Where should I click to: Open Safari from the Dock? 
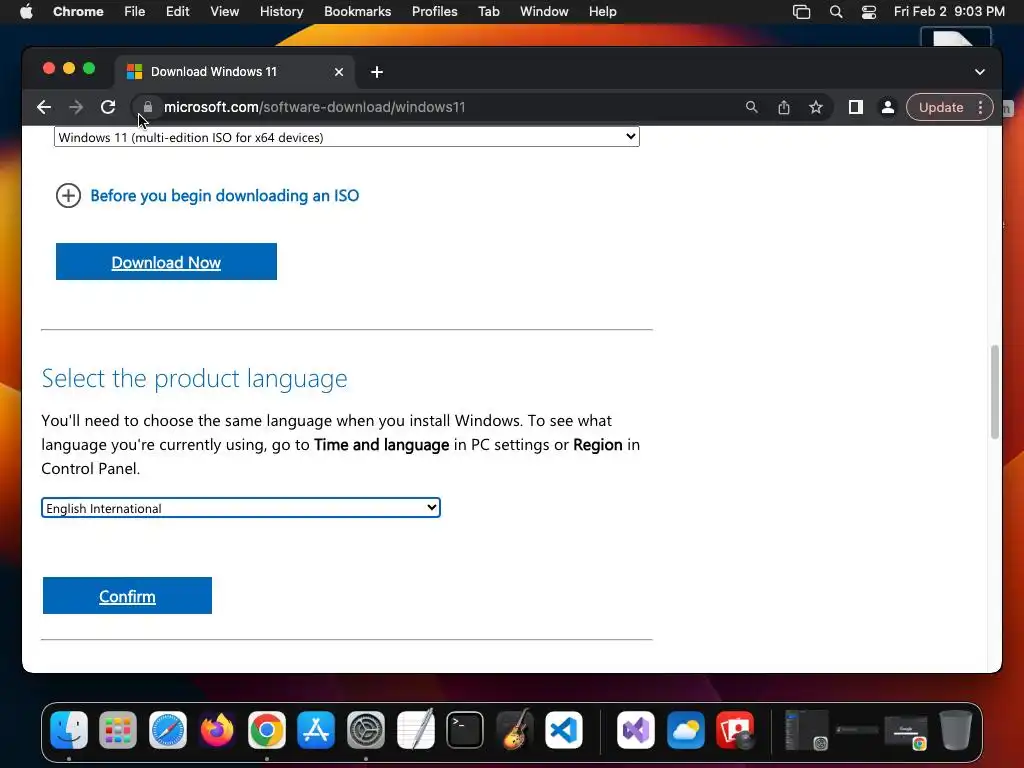click(168, 729)
